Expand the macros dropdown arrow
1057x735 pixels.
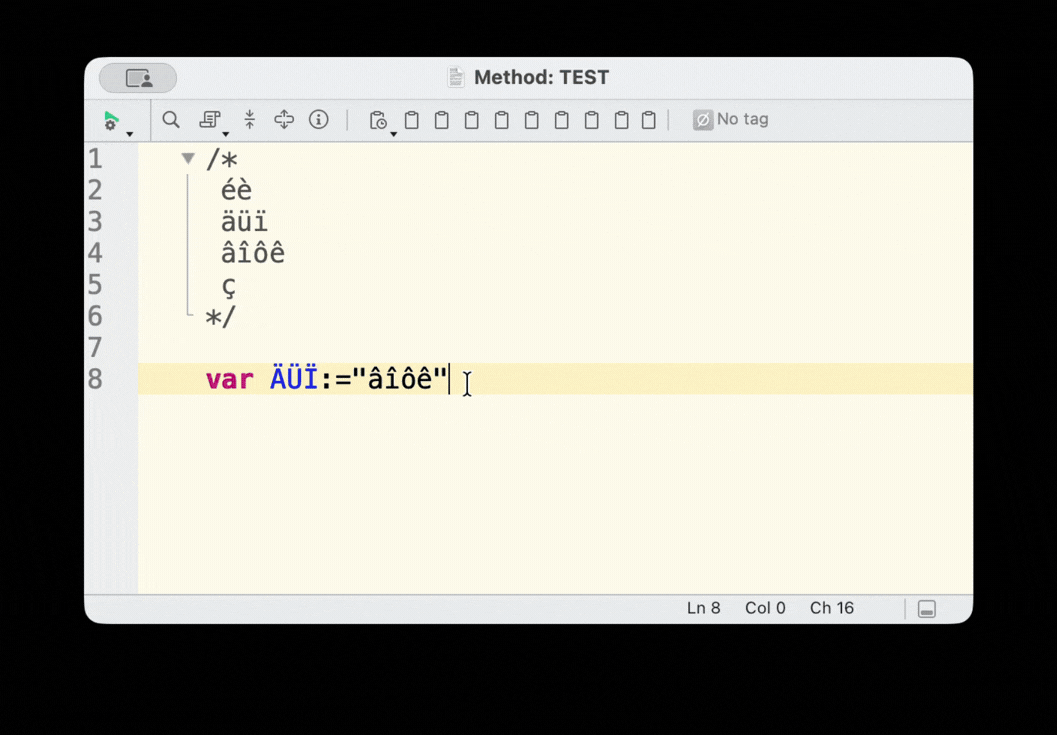point(226,134)
